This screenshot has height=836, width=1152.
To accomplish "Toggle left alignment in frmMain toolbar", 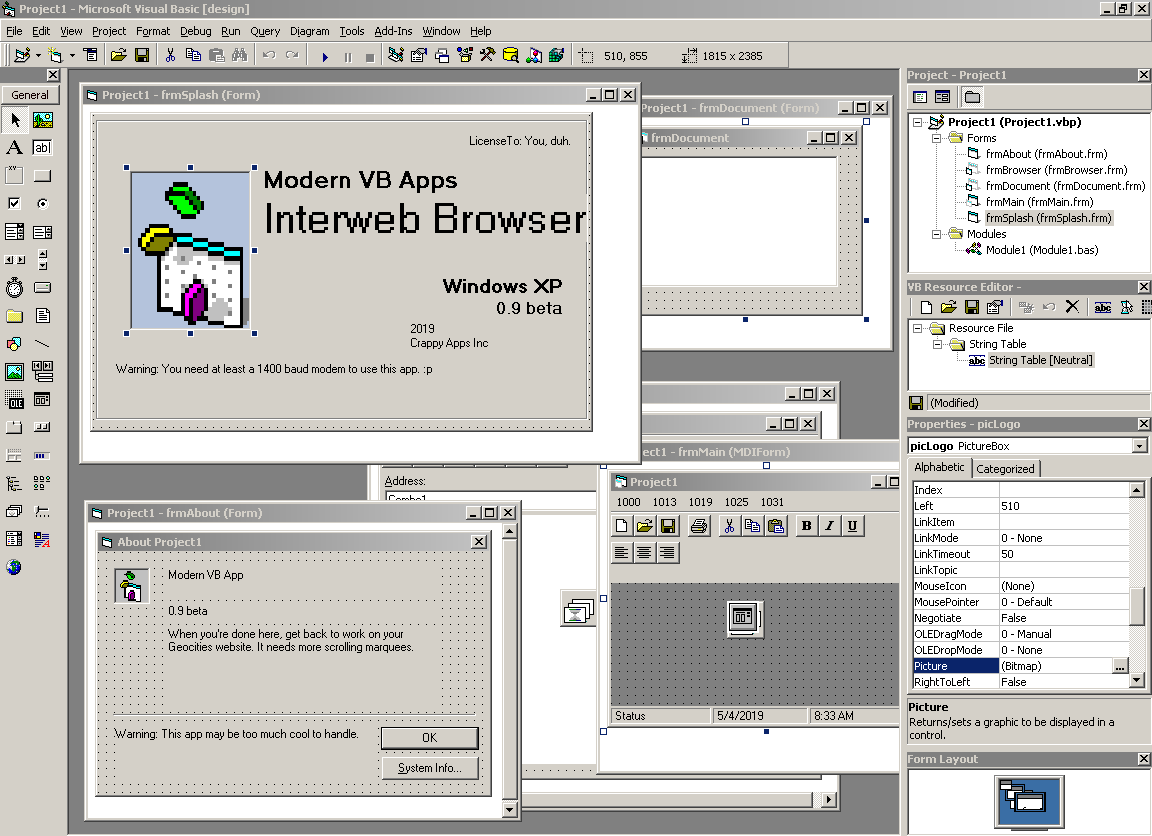I will click(x=622, y=552).
